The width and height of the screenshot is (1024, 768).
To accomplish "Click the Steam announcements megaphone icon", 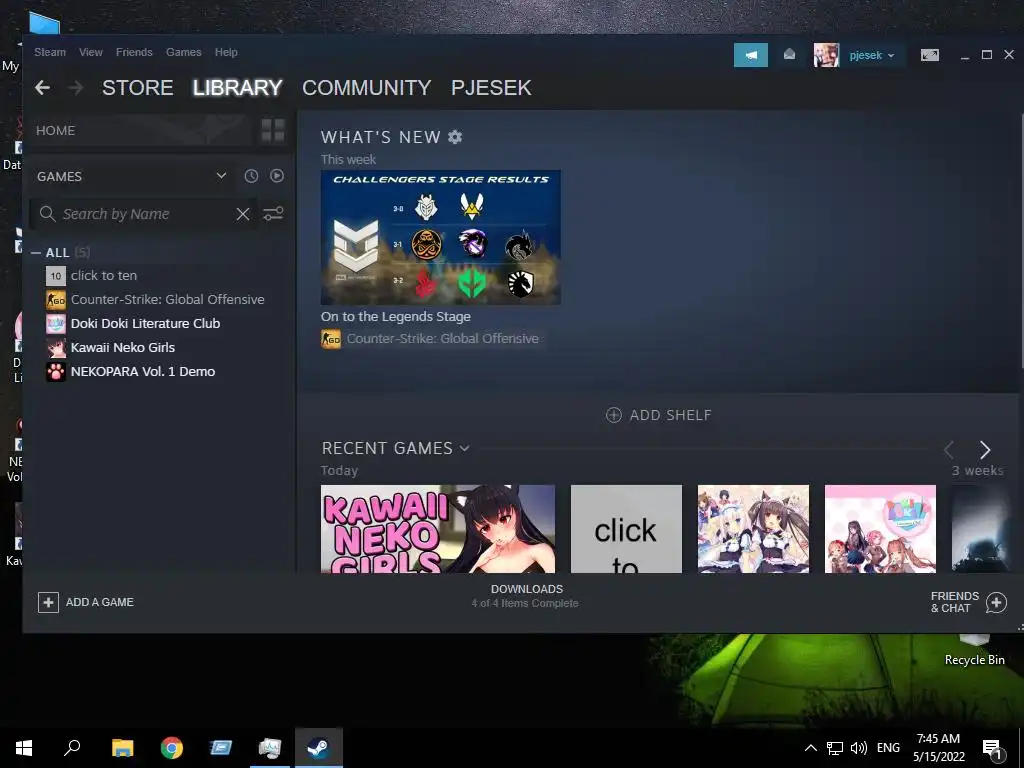I will (x=750, y=56).
